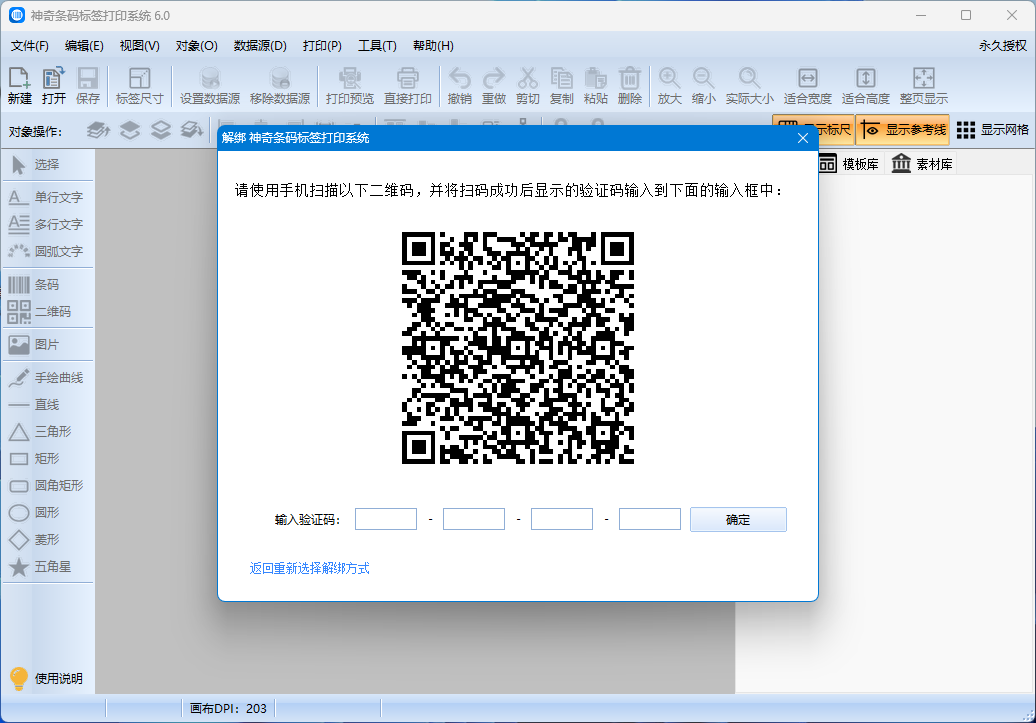Image resolution: width=1036 pixels, height=723 pixels.
Task: Select the 圆弧文字 arc text tool
Action: click(48, 251)
